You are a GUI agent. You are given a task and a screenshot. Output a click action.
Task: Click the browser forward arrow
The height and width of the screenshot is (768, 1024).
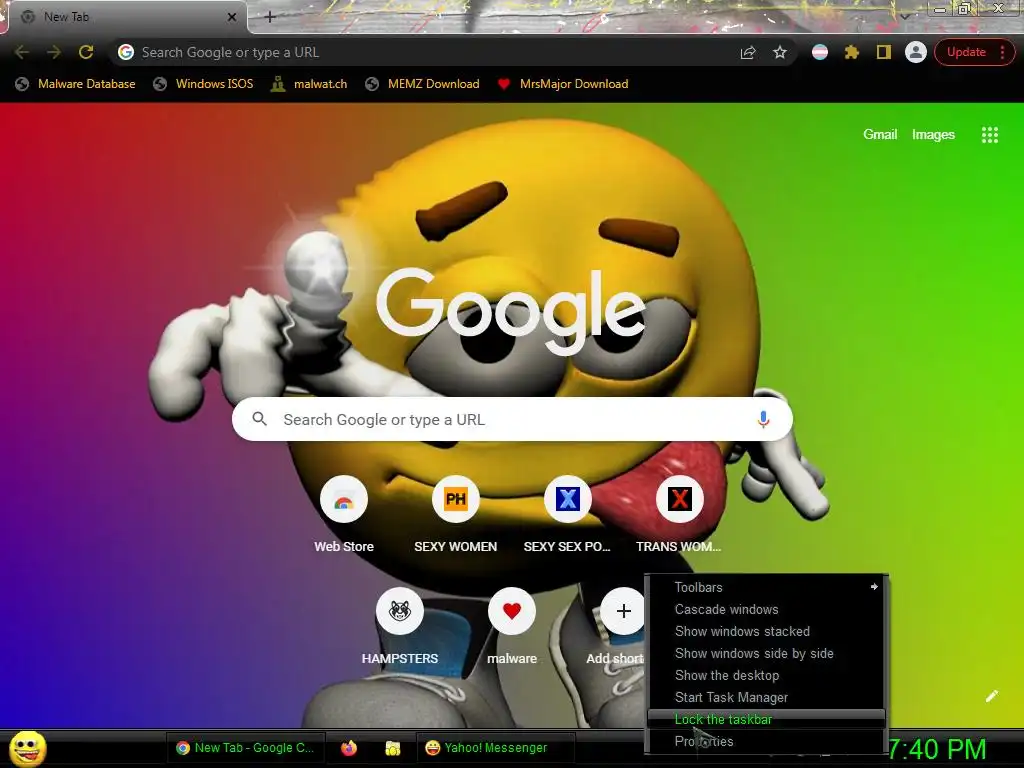click(x=54, y=52)
